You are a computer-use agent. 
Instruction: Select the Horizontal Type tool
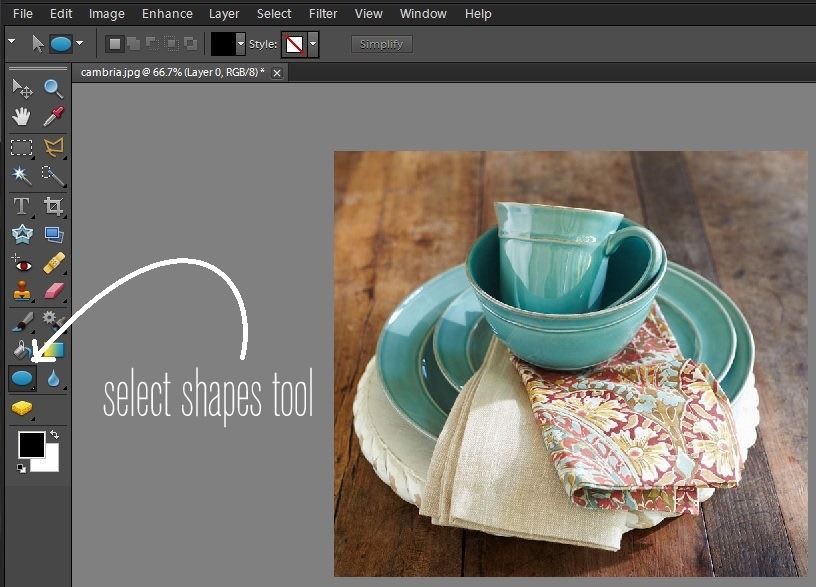coord(21,206)
